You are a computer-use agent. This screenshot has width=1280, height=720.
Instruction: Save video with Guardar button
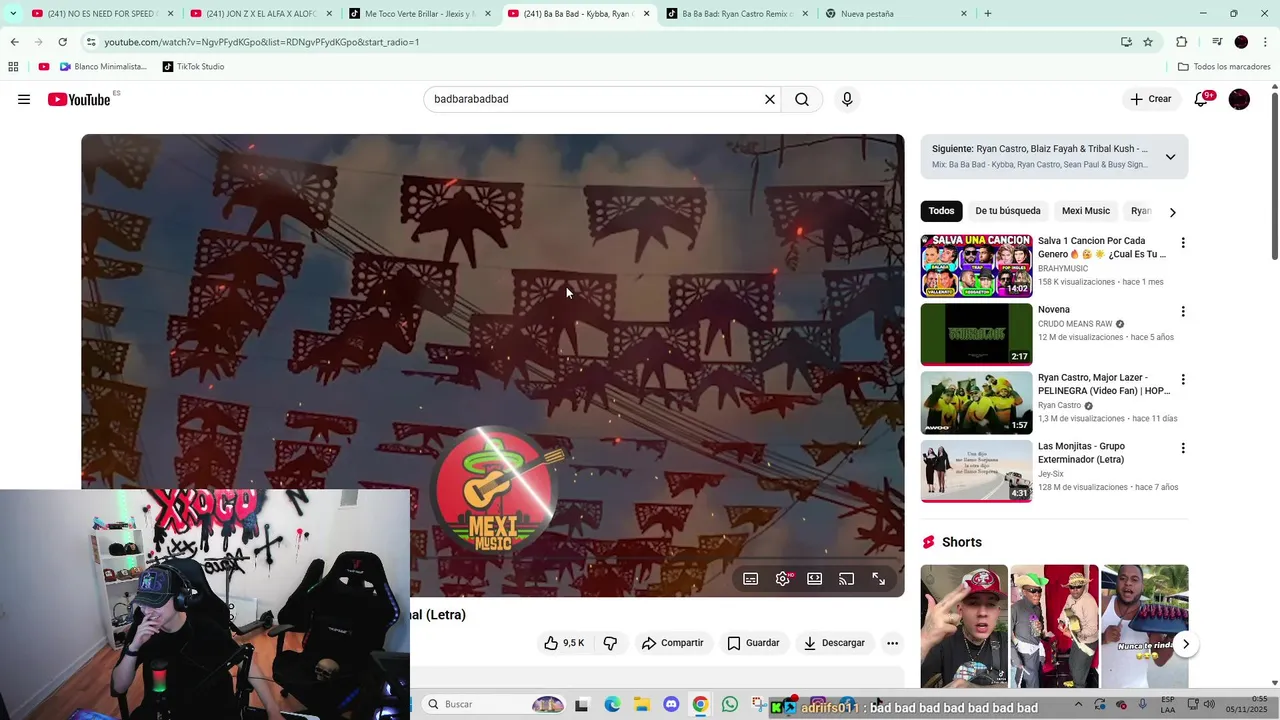click(753, 643)
